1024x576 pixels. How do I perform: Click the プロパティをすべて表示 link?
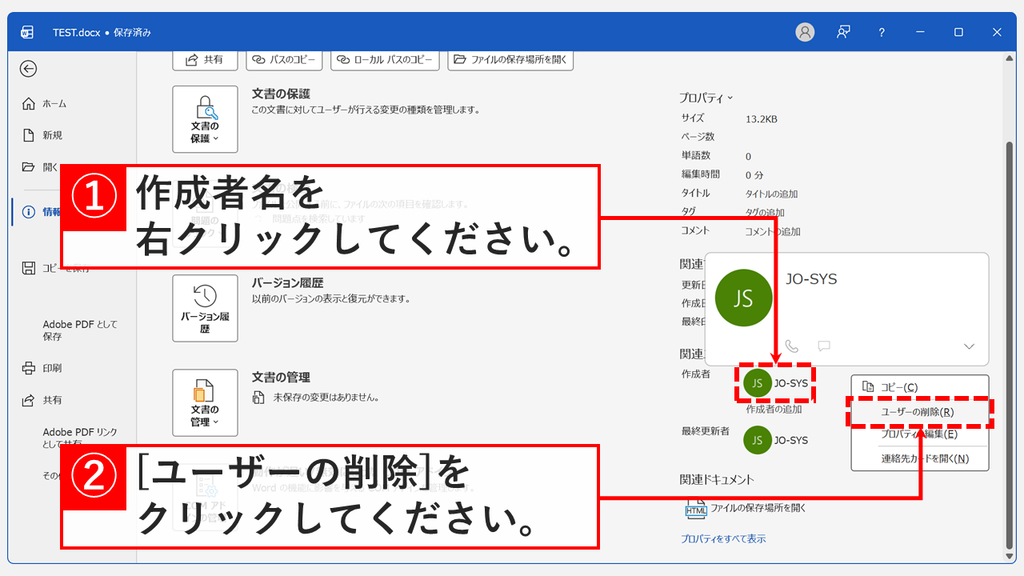(x=723, y=539)
